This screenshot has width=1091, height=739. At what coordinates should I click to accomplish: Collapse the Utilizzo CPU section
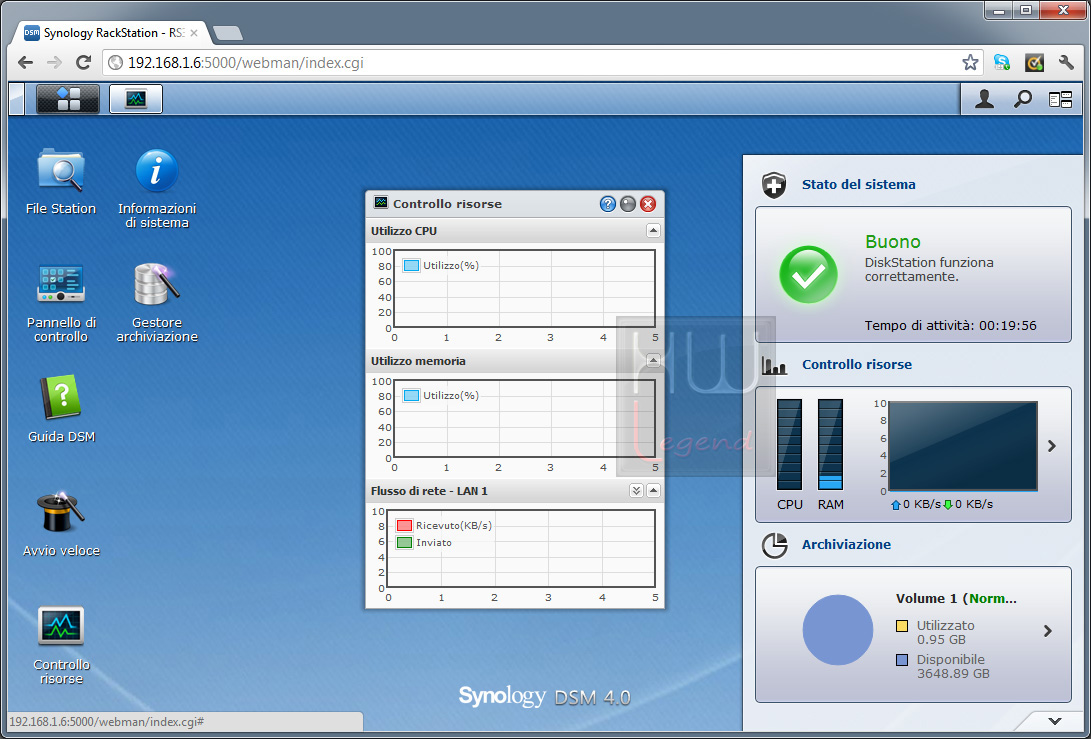coord(653,230)
